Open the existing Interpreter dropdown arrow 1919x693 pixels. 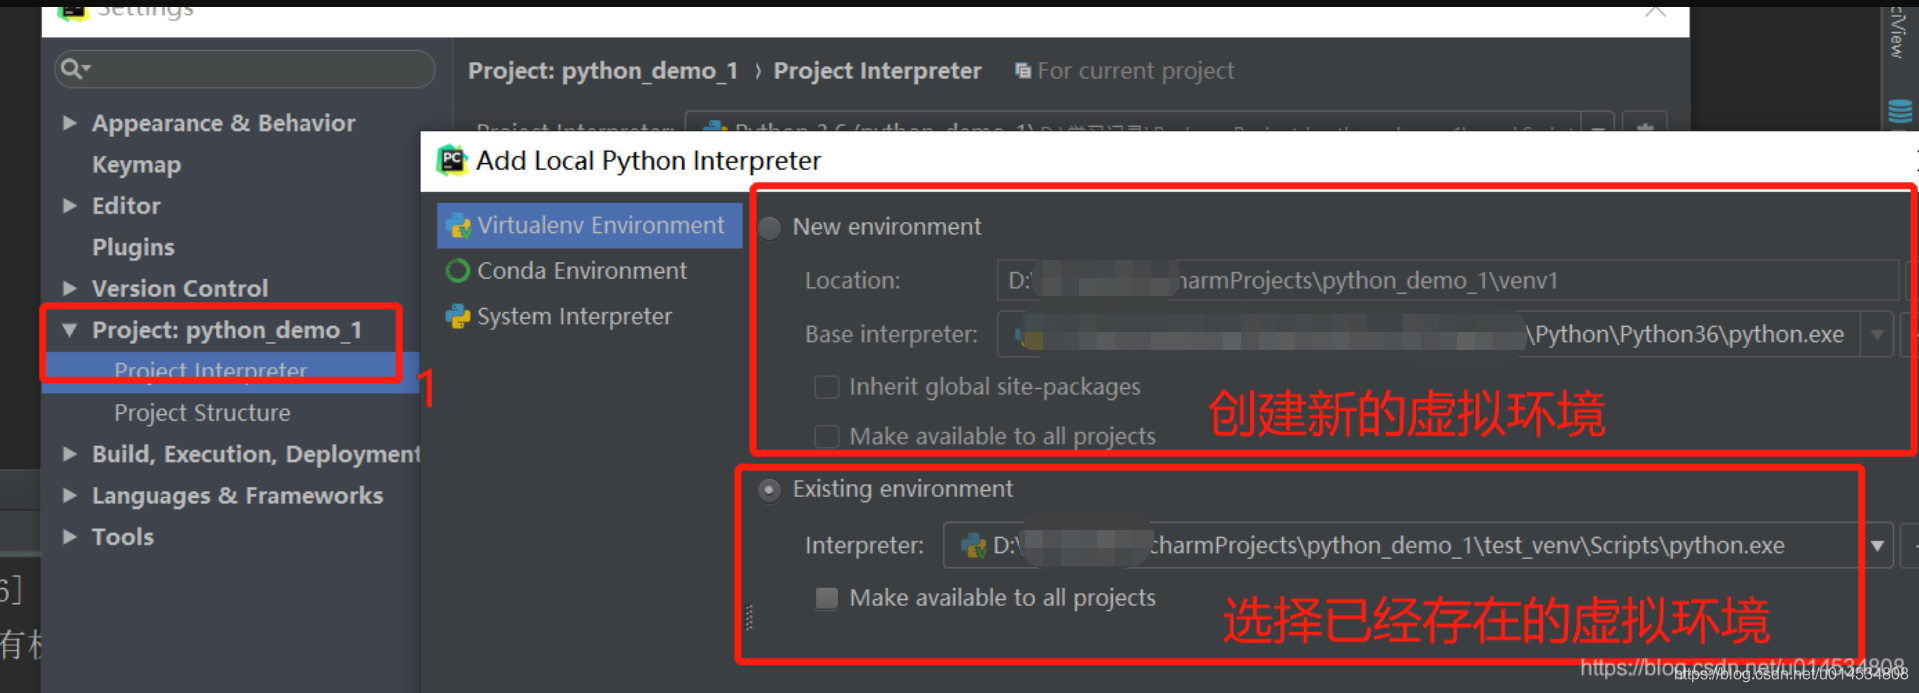click(x=1877, y=546)
